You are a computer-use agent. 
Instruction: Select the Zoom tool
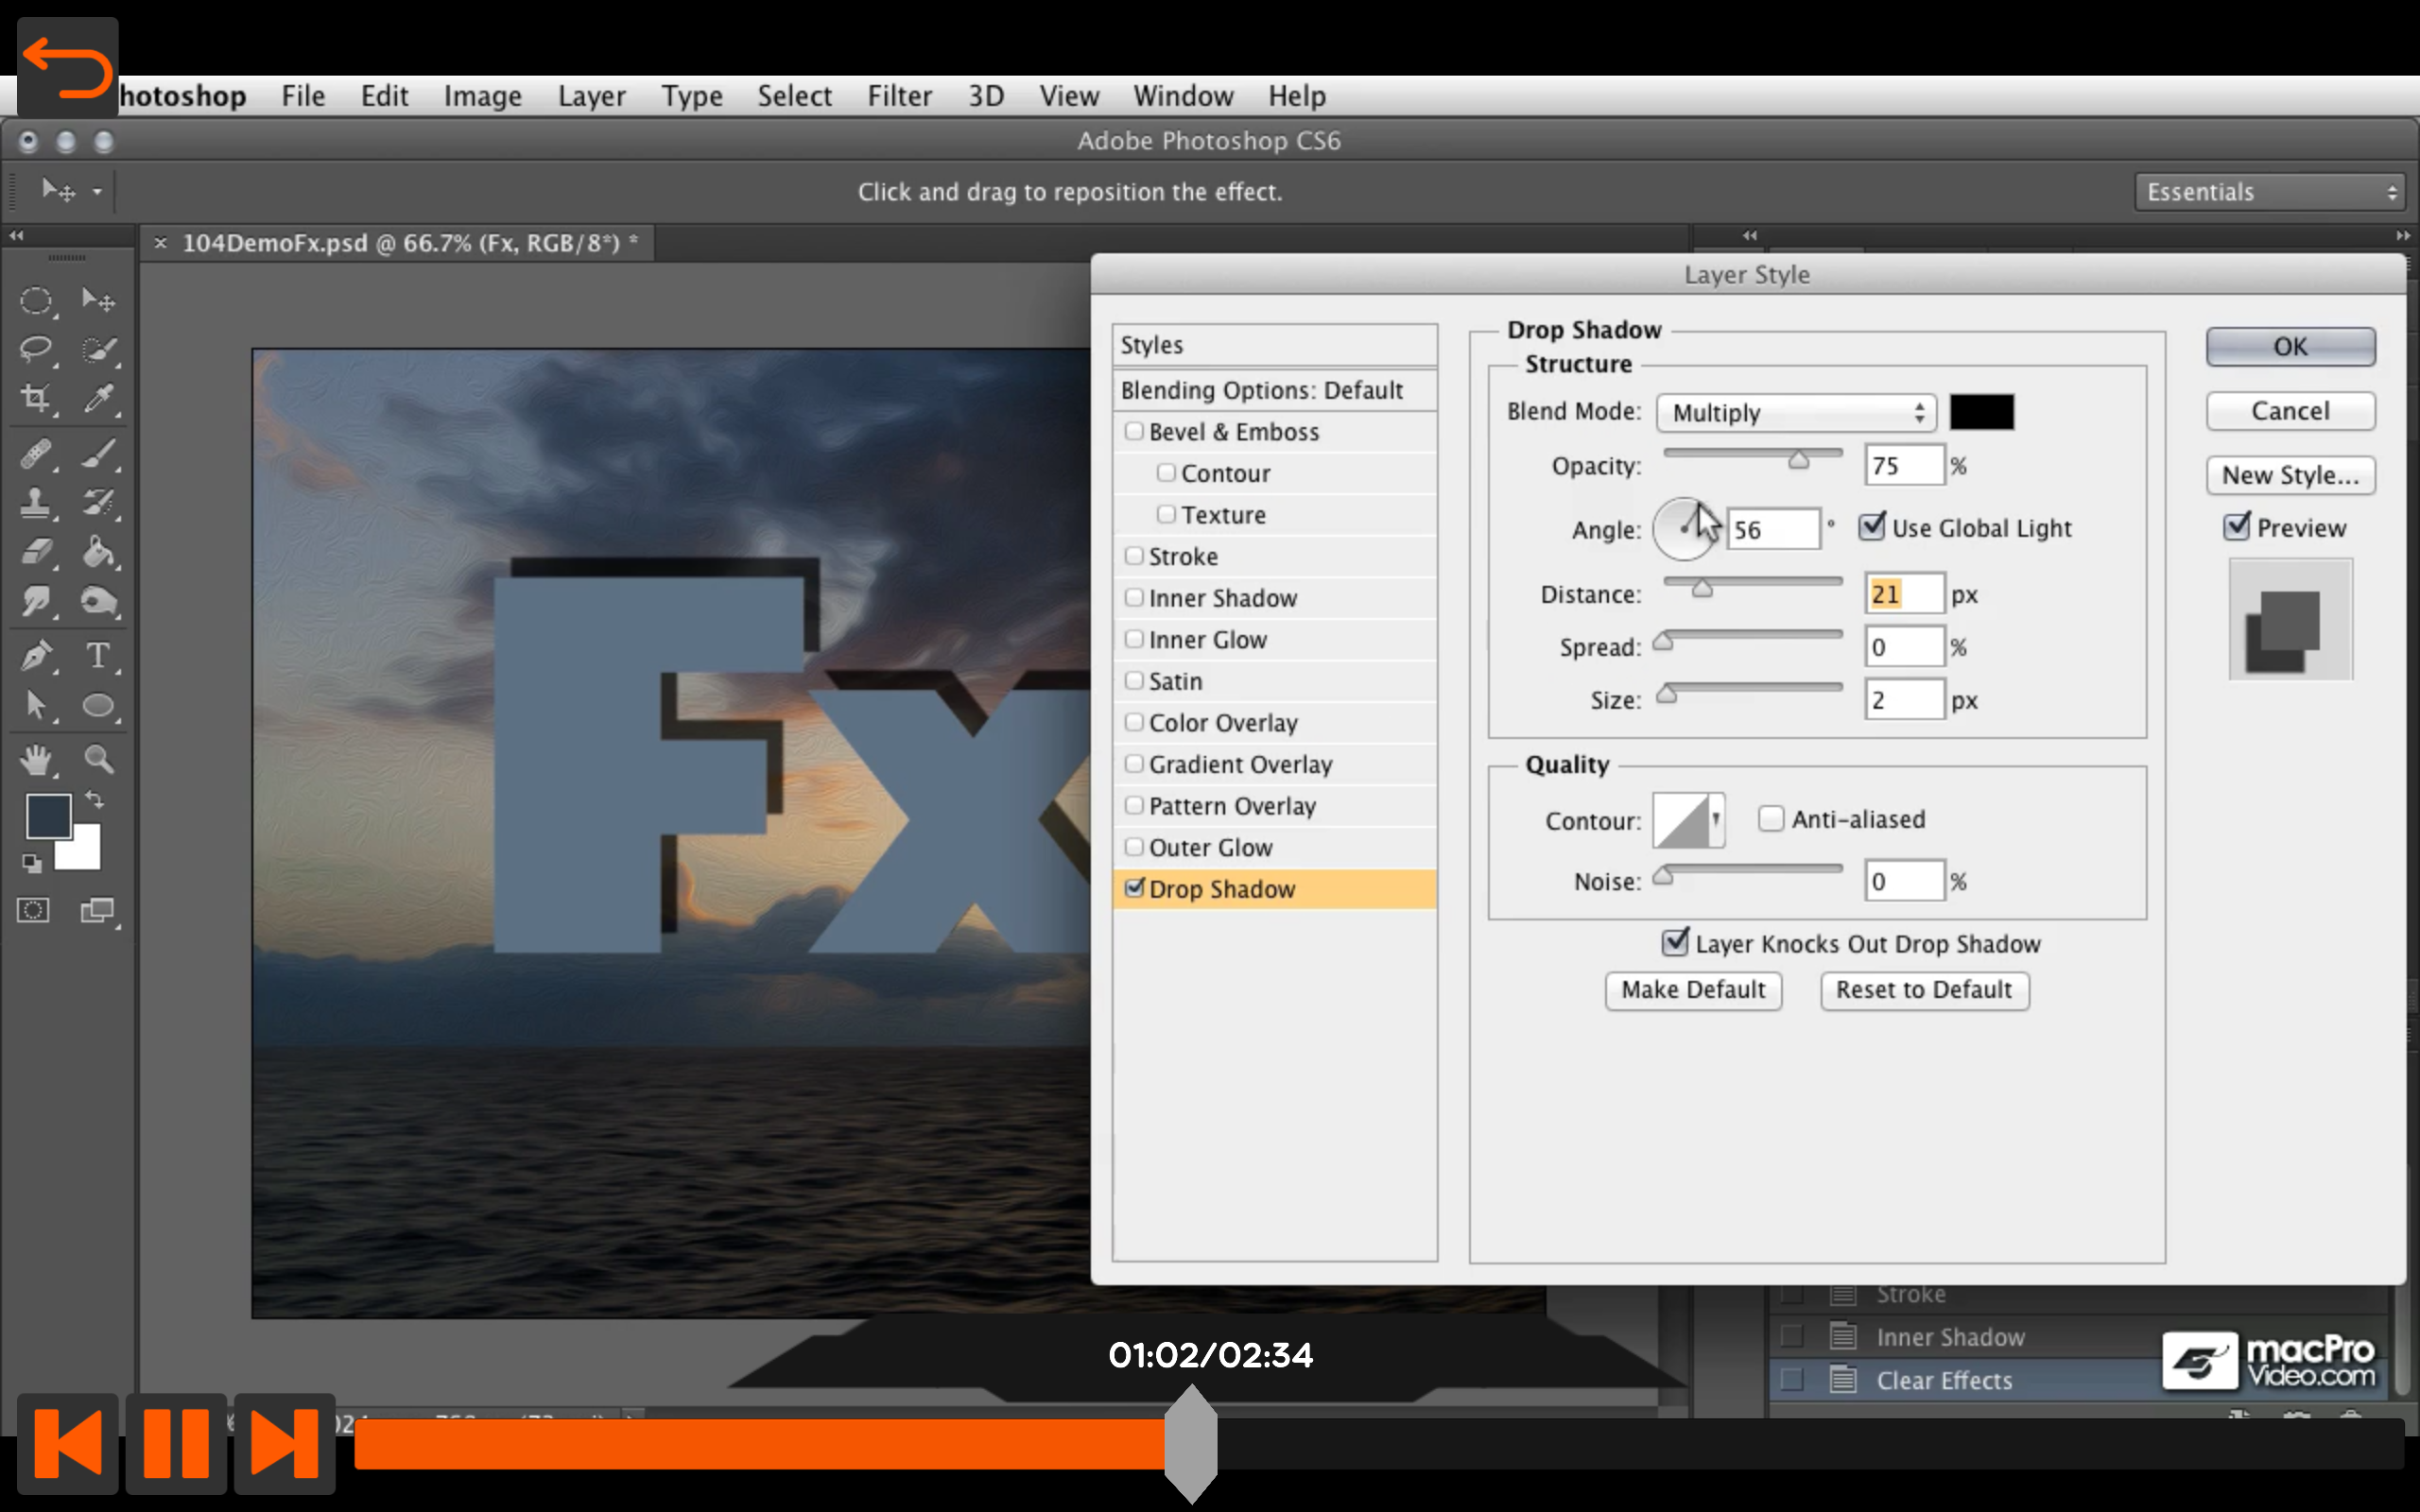tap(99, 760)
